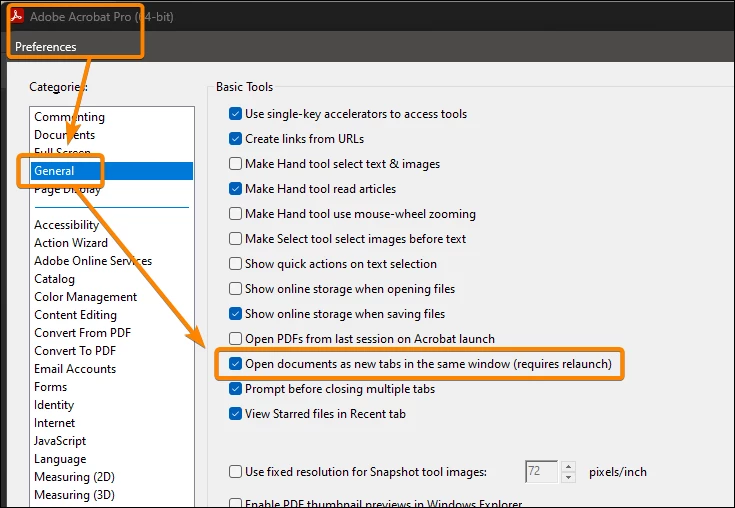The image size is (735, 508).
Task: Select the Identity category
Action: 54,405
